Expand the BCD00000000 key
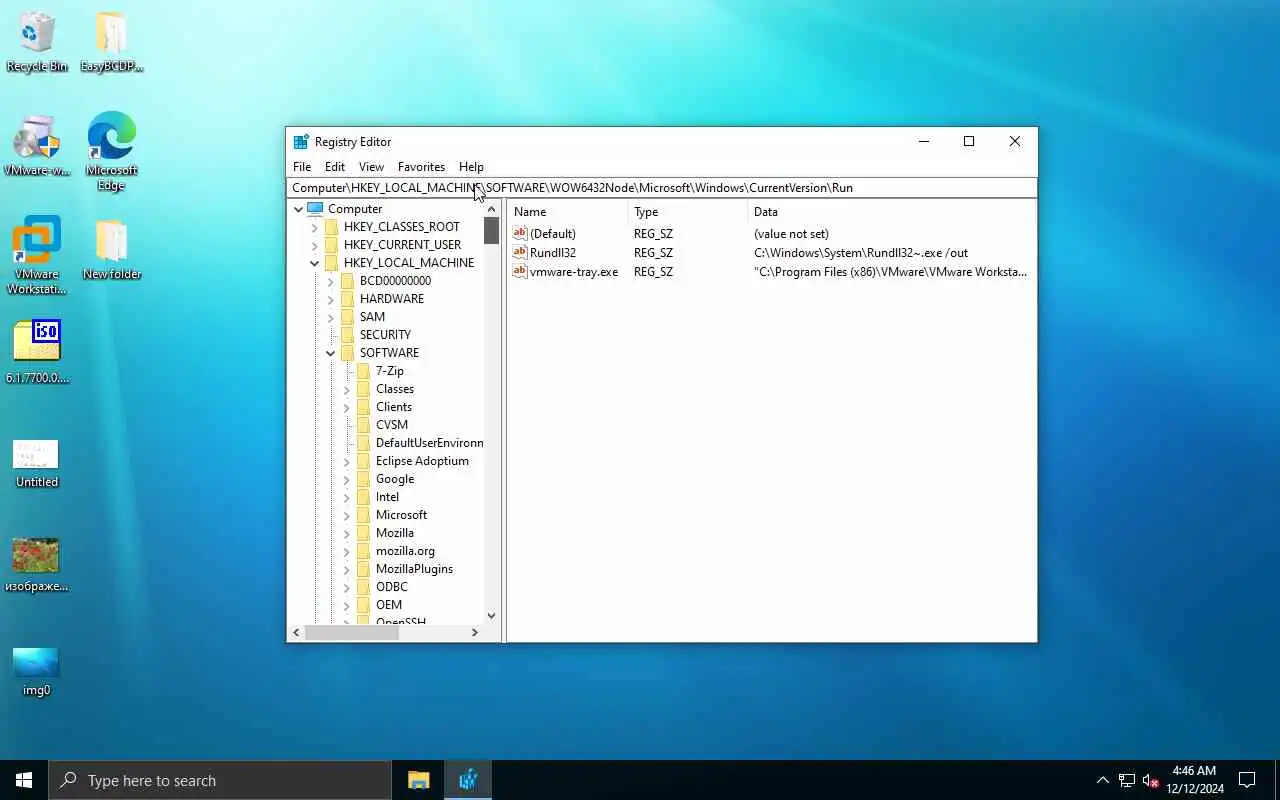 coord(330,281)
